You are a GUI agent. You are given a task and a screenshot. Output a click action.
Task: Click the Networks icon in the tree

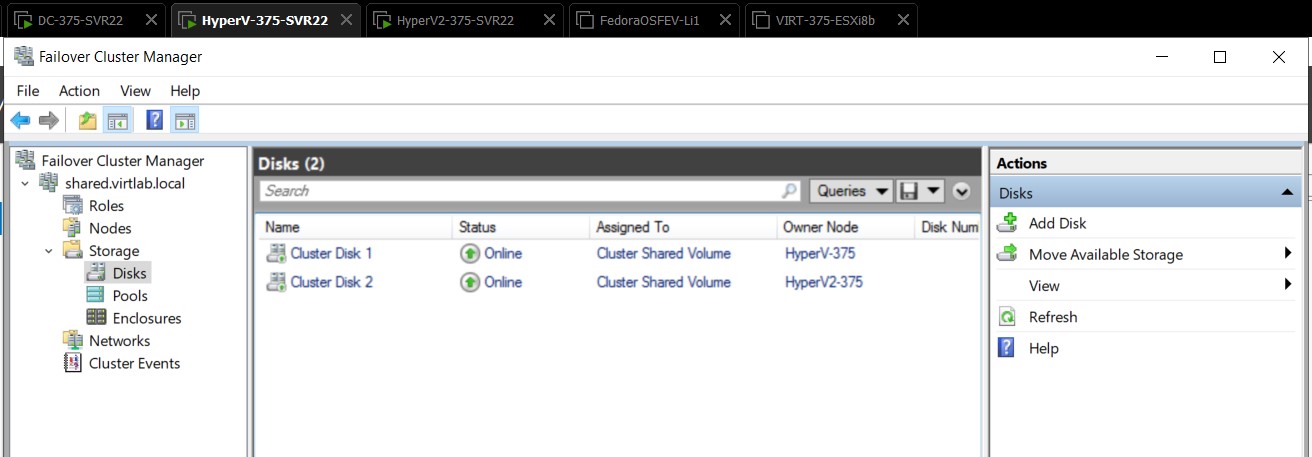coord(72,340)
